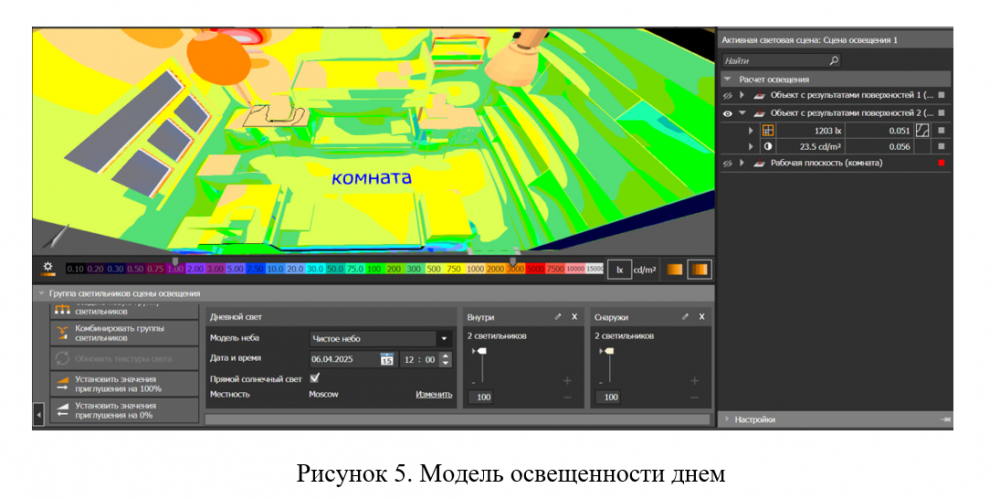
Task: Click the lower scale marker at 1.00
Action: [175, 262]
